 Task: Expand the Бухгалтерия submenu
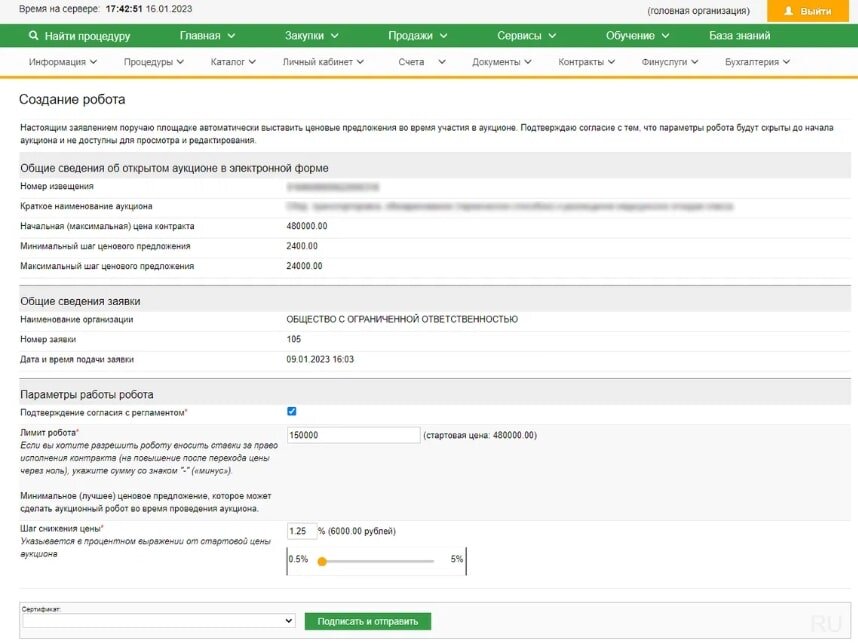click(757, 62)
